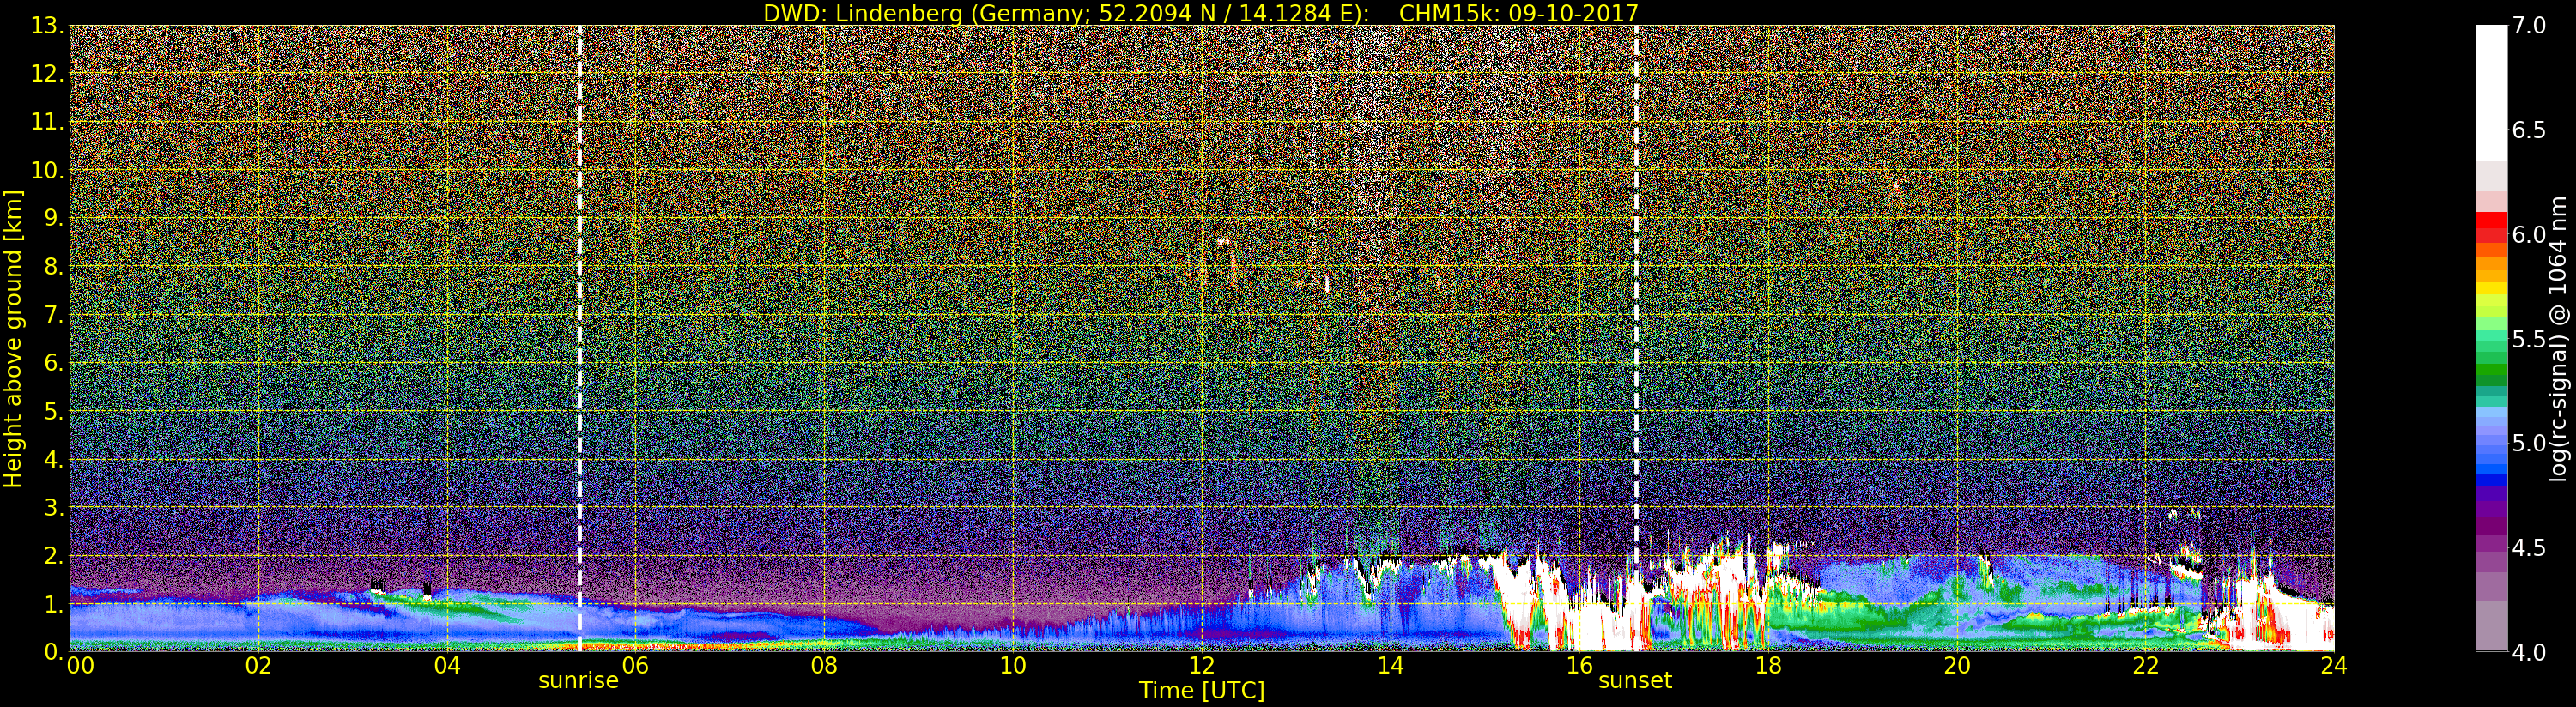The height and width of the screenshot is (707, 2576).
Task: Click the '12' time axis tick label
Action: 1202,666
